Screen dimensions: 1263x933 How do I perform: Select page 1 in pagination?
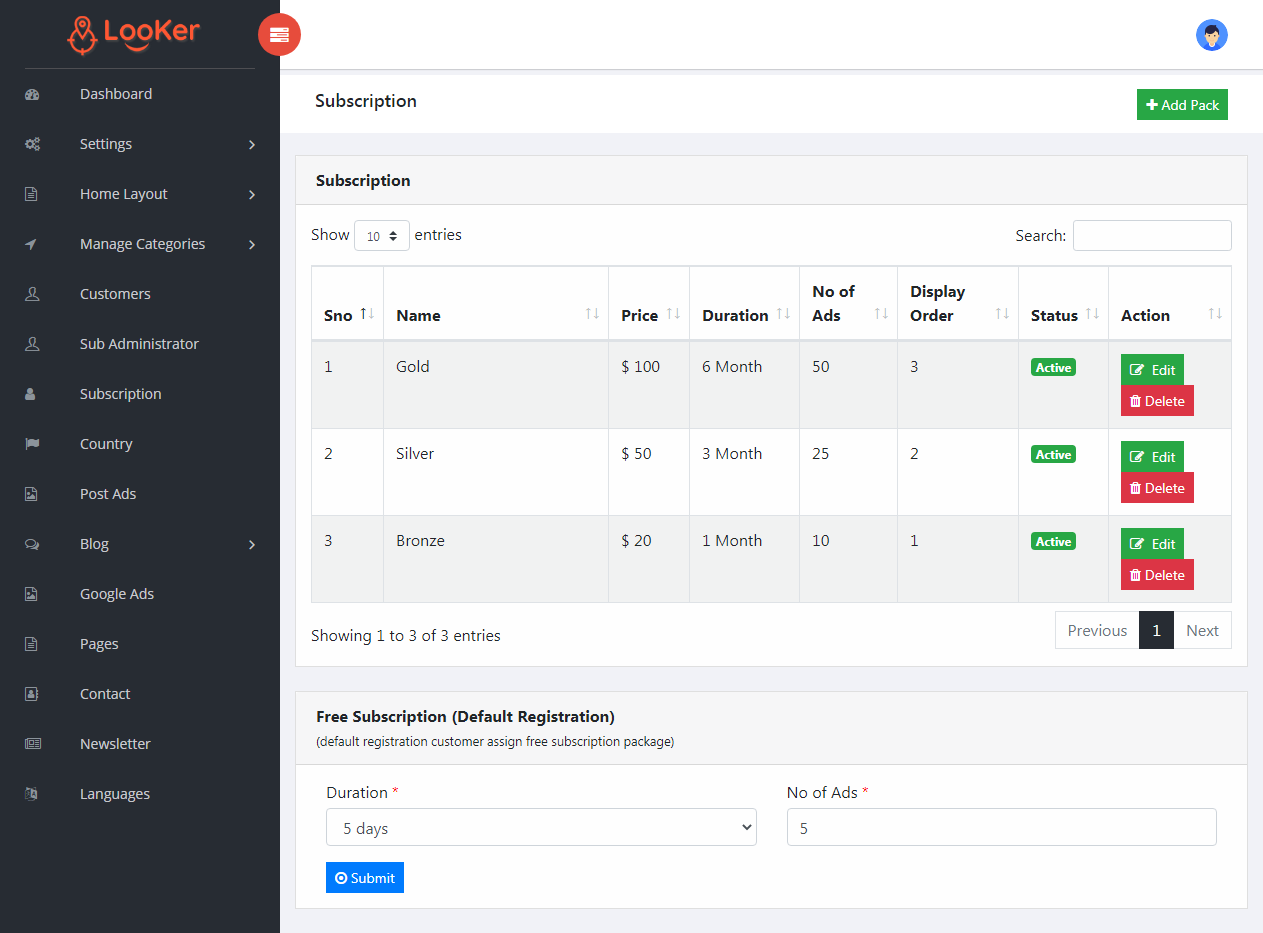pyautogui.click(x=1156, y=630)
